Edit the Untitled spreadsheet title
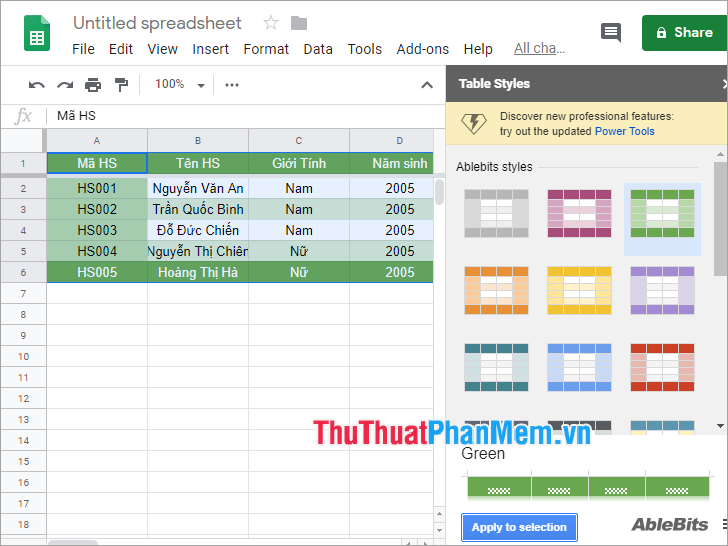The width and height of the screenshot is (728, 546). coord(157,23)
